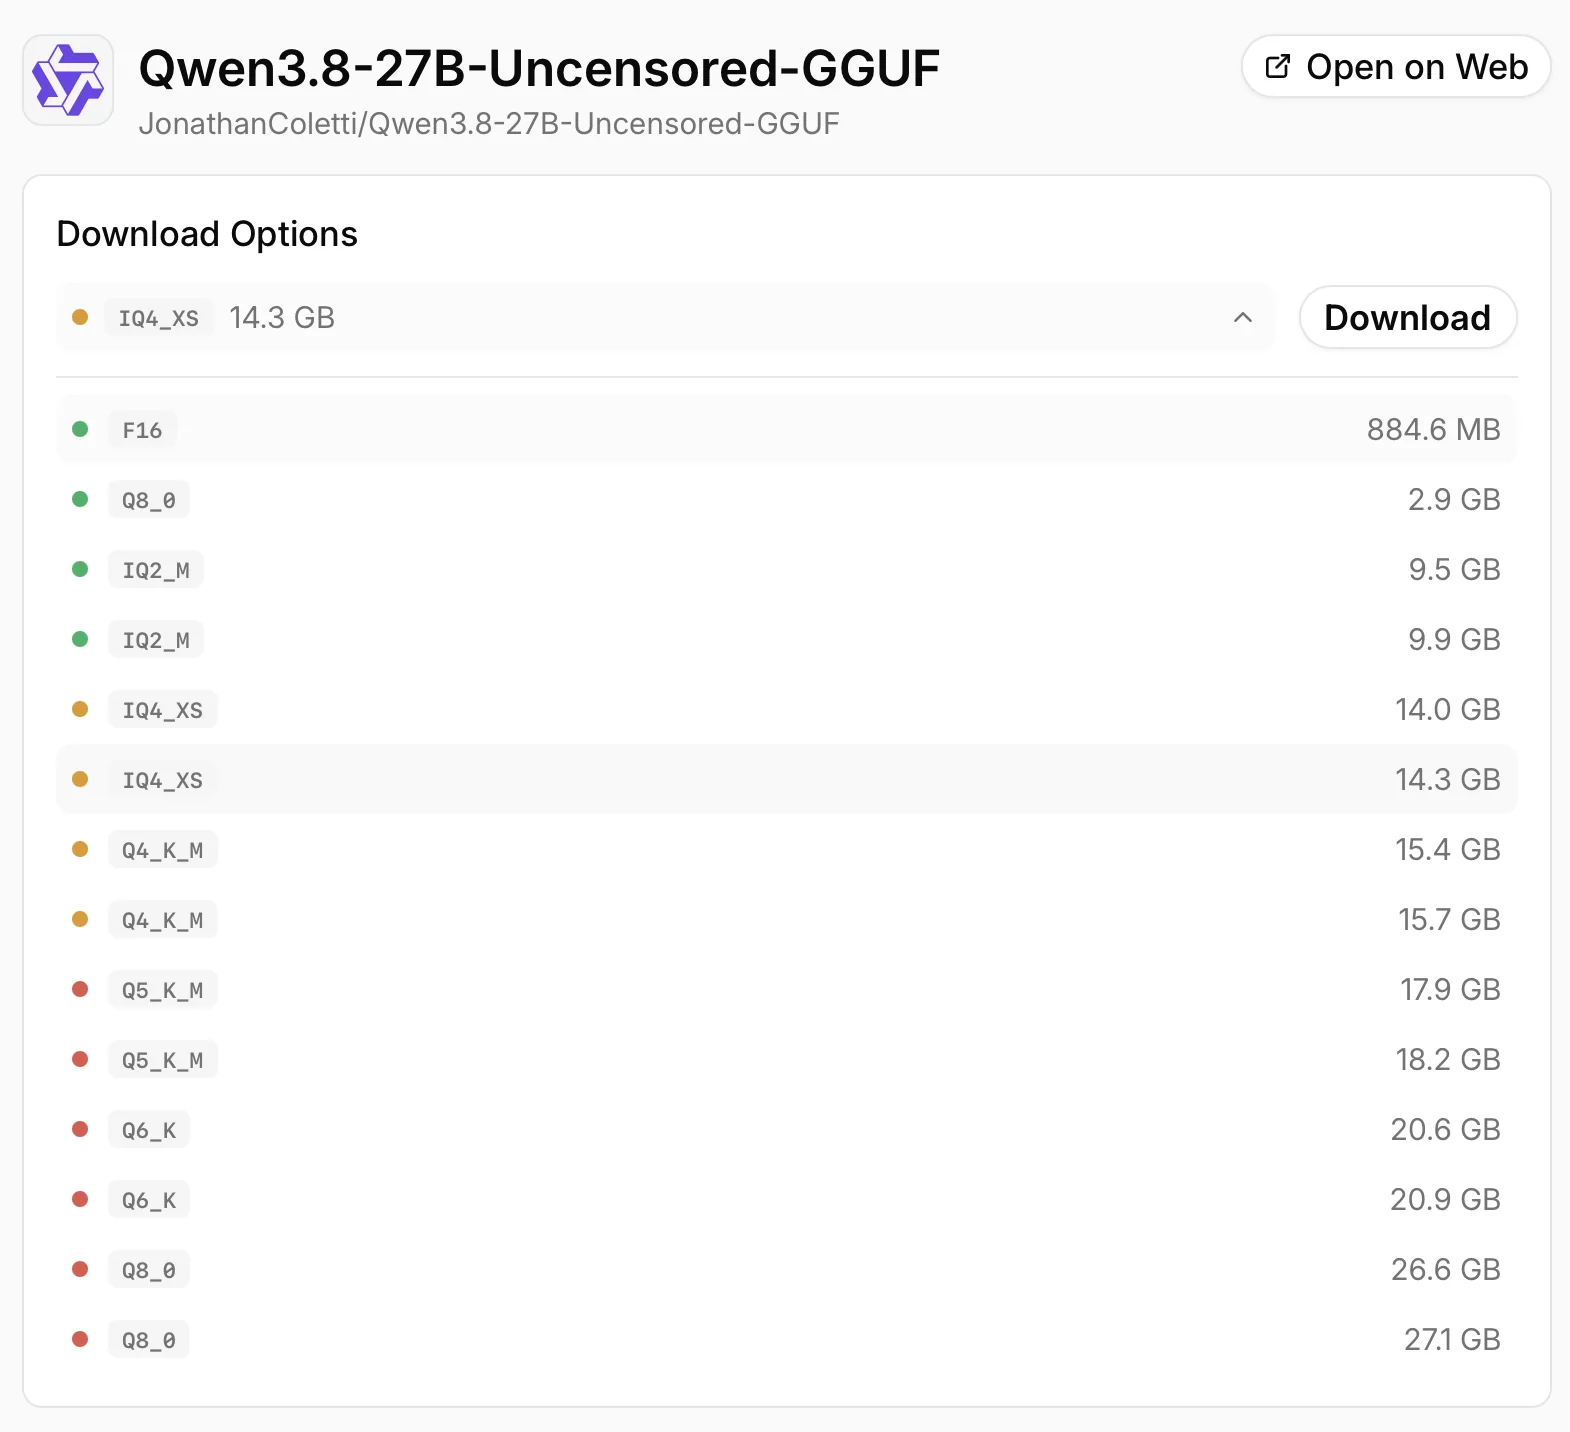Click the gray JonathanColetti/Qwen3.8-27B-Uncensored-GGUF repository path
This screenshot has width=1570, height=1432.
point(489,123)
